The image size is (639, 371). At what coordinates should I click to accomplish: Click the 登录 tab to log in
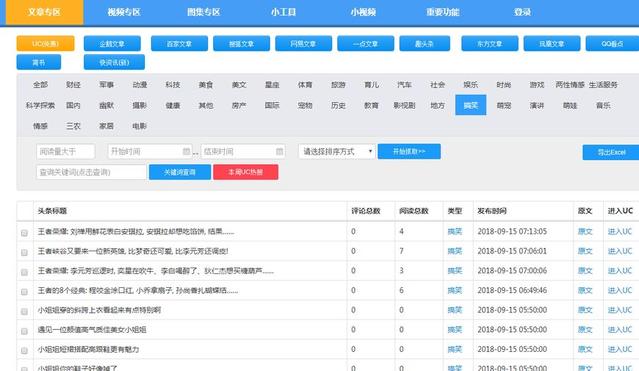(x=522, y=12)
